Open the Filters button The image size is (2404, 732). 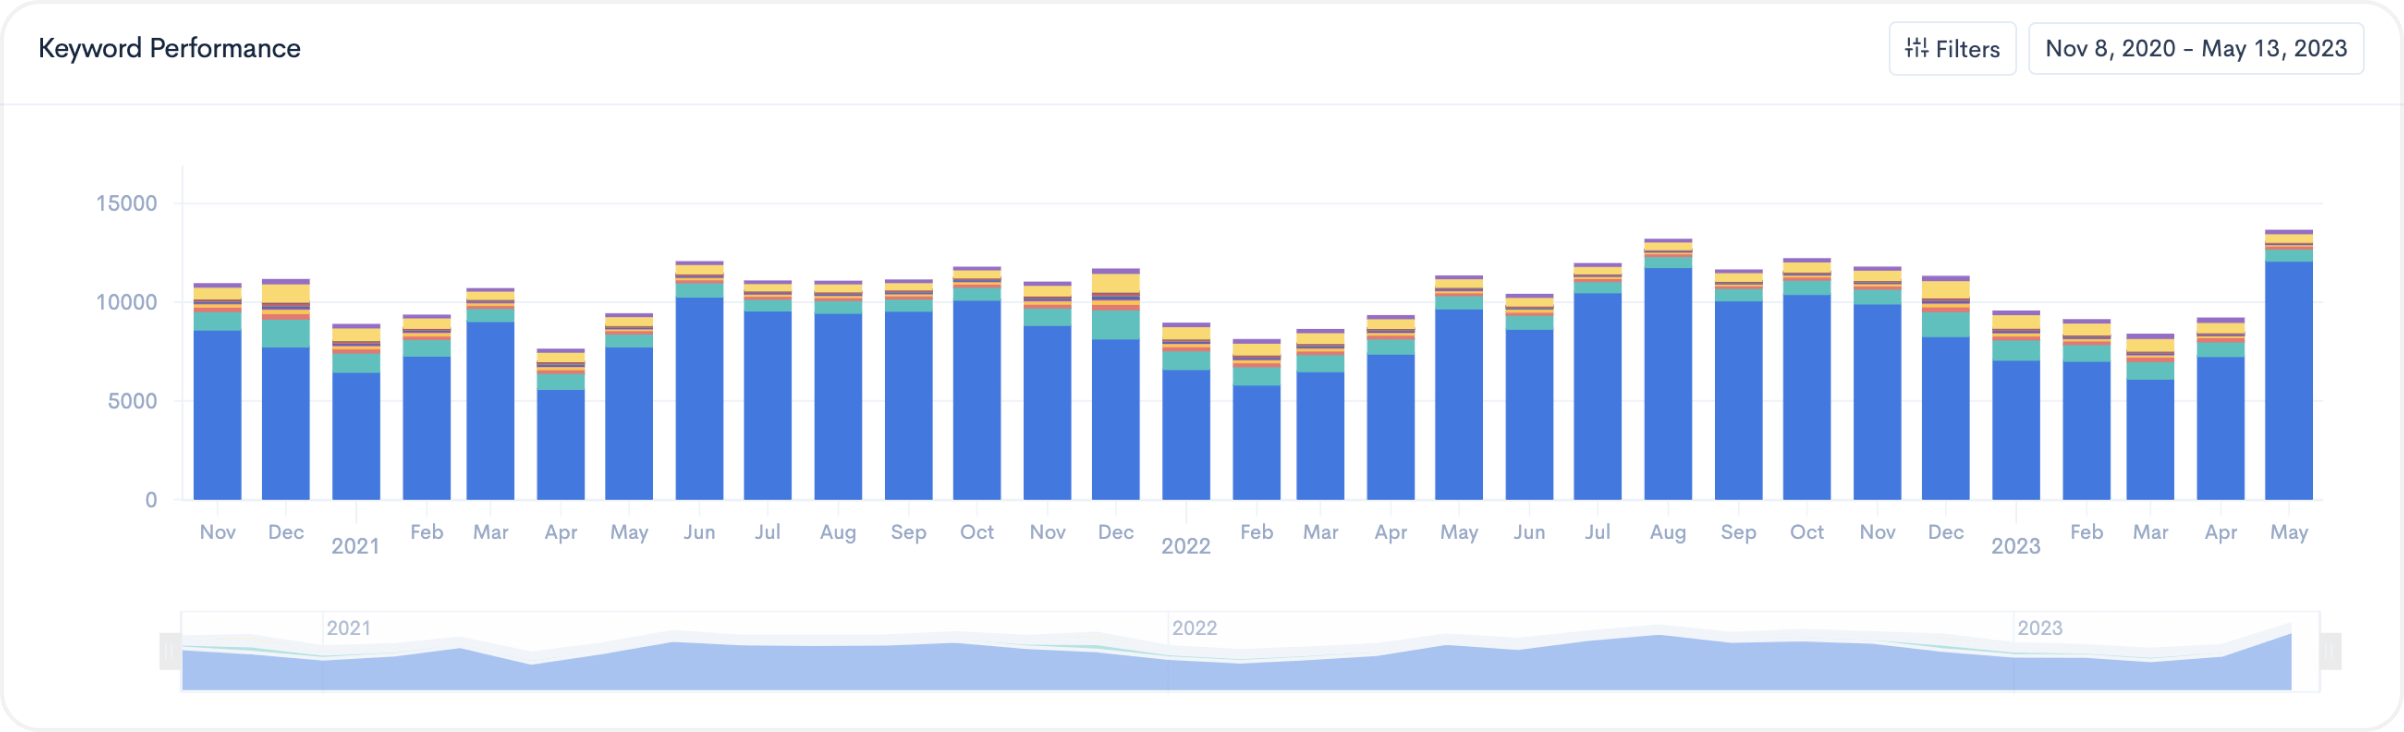click(x=1952, y=49)
